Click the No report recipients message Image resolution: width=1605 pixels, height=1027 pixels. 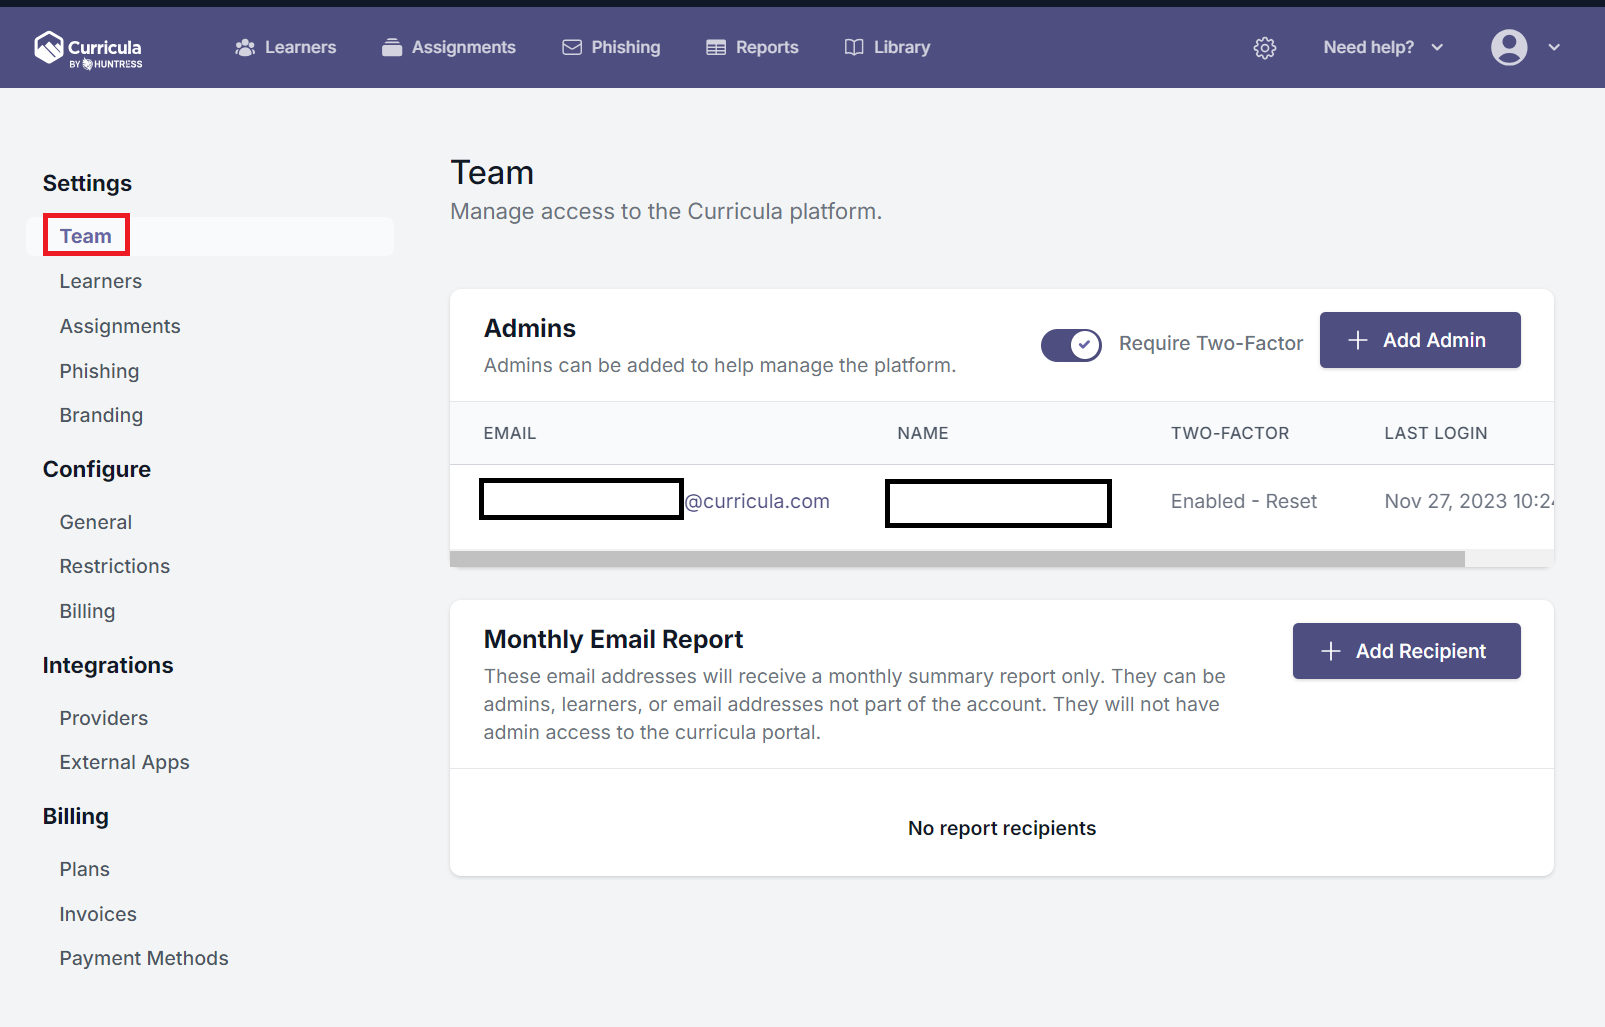coord(1002,828)
